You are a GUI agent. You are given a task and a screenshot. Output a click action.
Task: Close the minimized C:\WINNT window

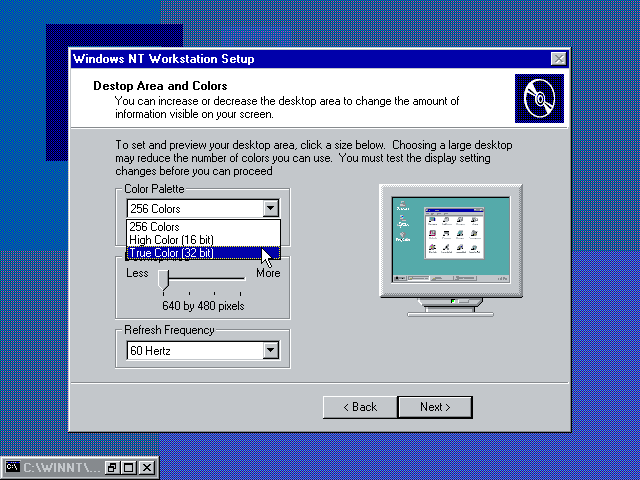[147, 467]
